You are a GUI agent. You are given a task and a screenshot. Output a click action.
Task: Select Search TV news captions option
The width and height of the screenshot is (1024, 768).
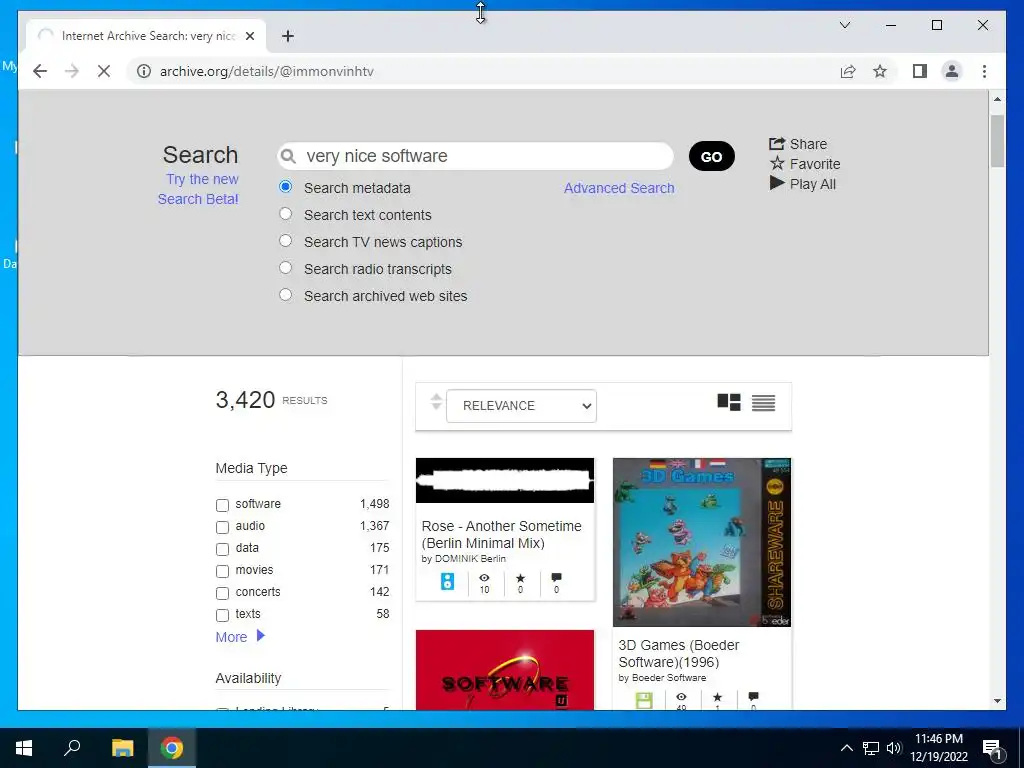[285, 240]
